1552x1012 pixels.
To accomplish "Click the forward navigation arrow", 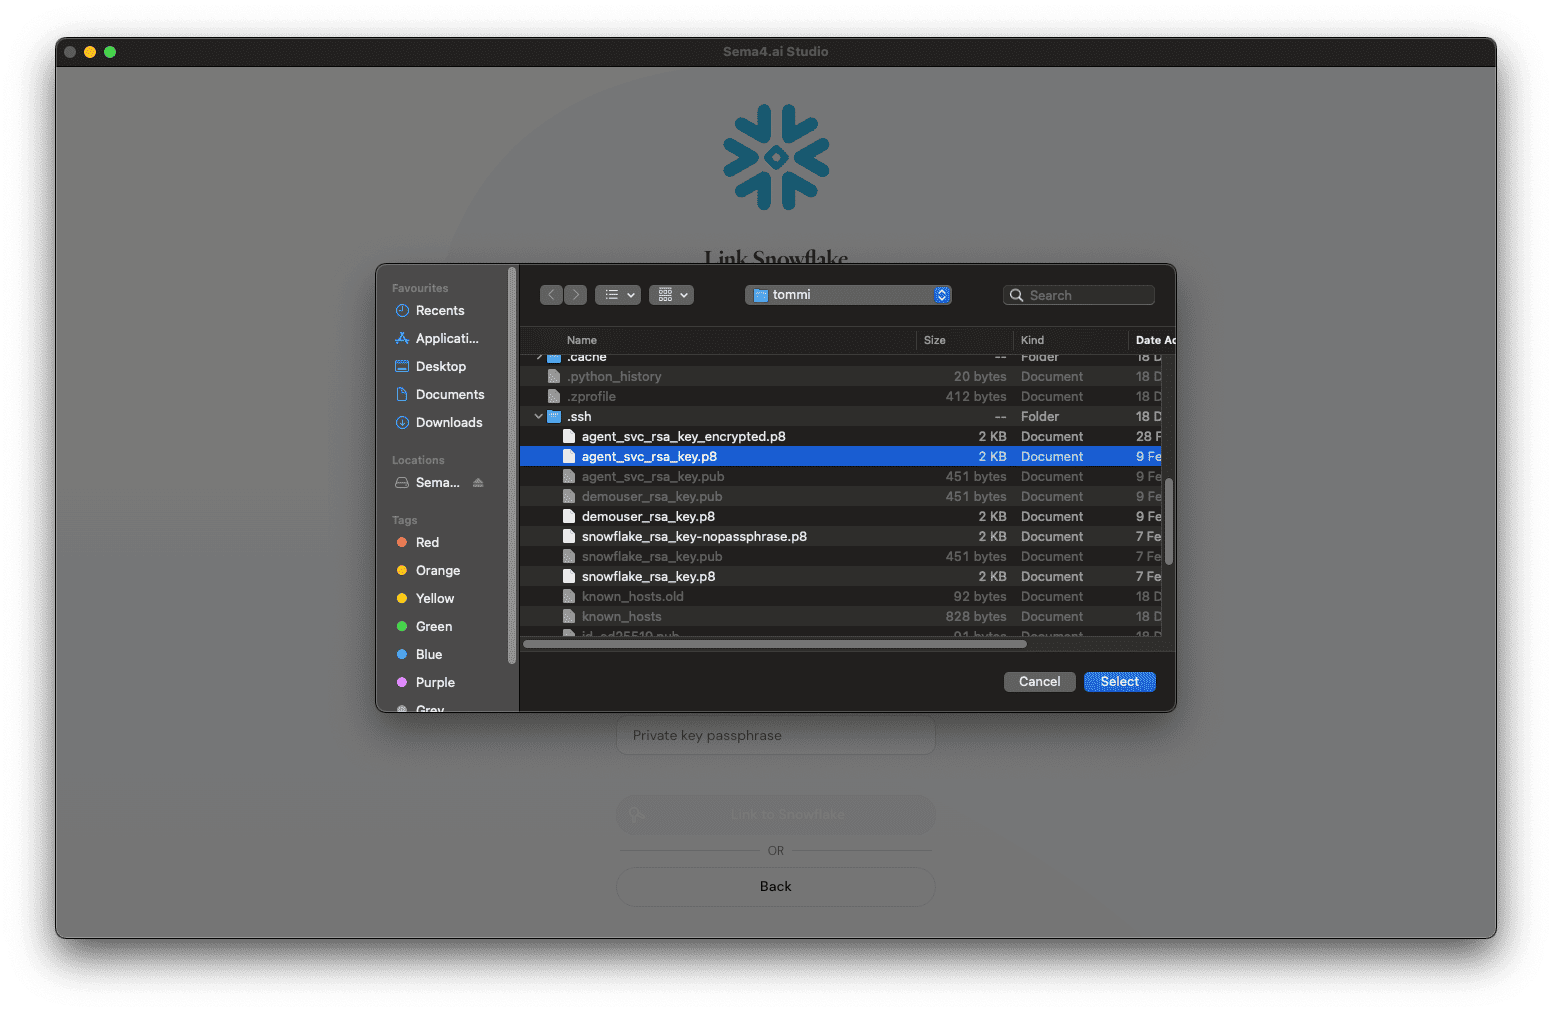I will pos(575,294).
